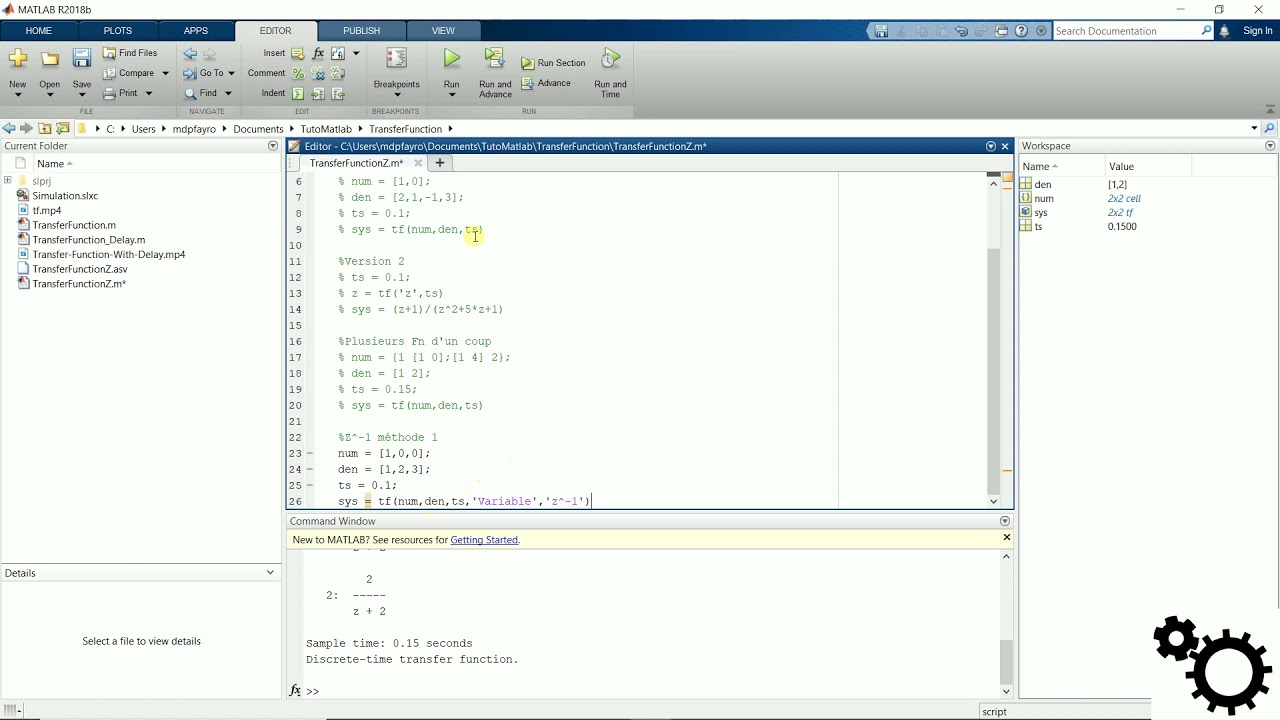Click the Run and Advance icon
The width and height of the screenshot is (1280, 720).
point(495,59)
